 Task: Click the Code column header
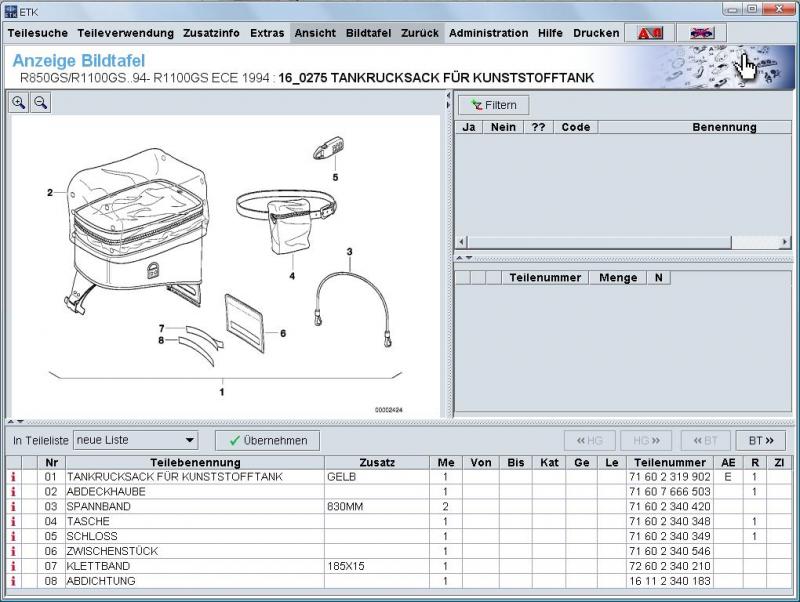coord(576,127)
